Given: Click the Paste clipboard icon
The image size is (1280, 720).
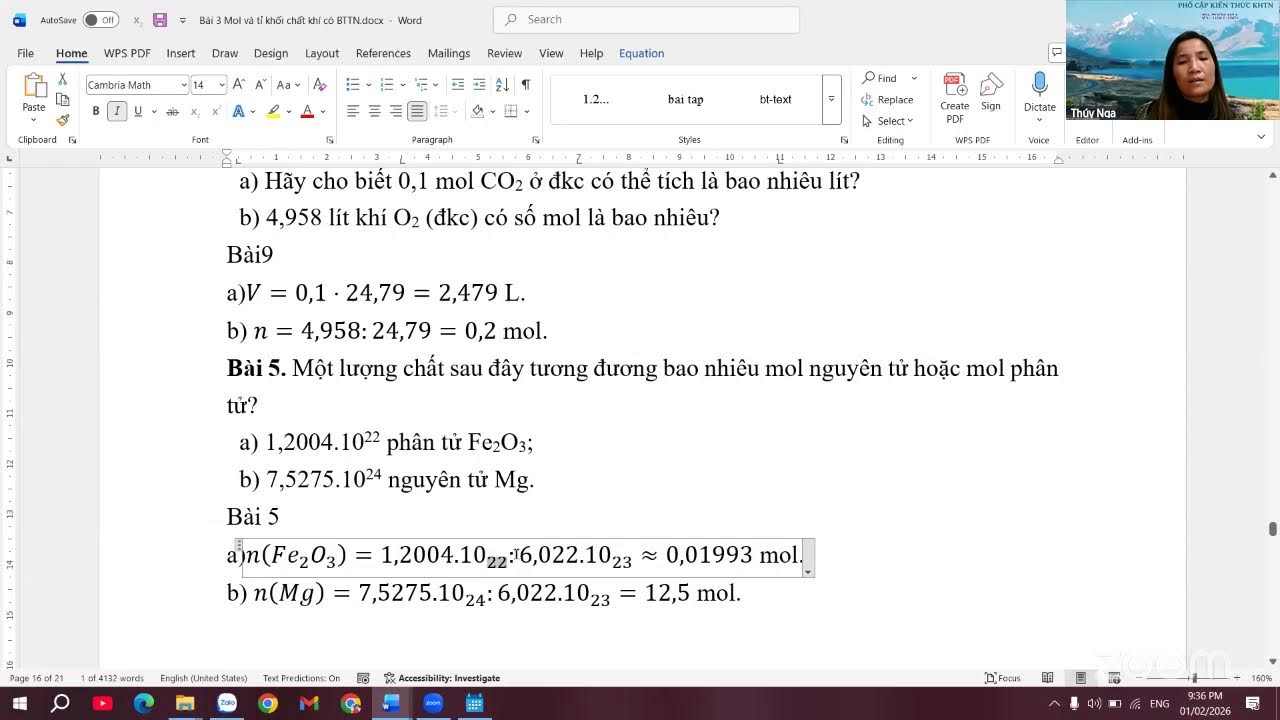Looking at the screenshot, I should click(34, 87).
